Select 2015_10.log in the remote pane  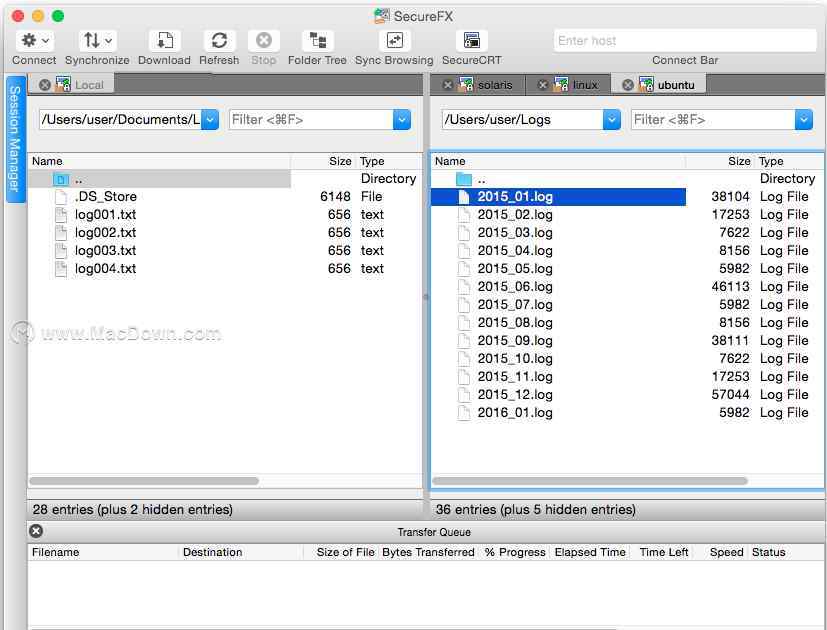click(515, 359)
